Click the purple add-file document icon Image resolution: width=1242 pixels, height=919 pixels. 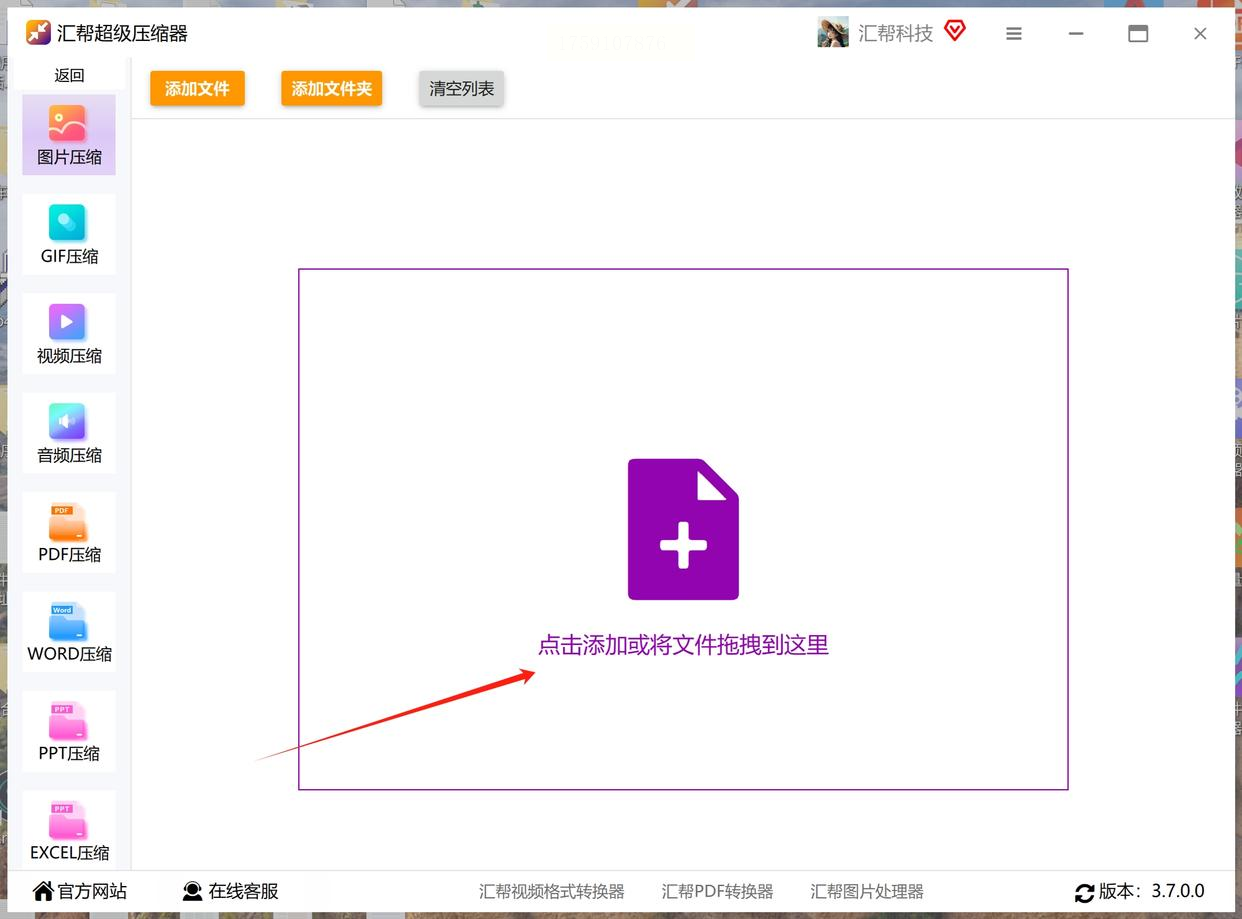coord(683,529)
